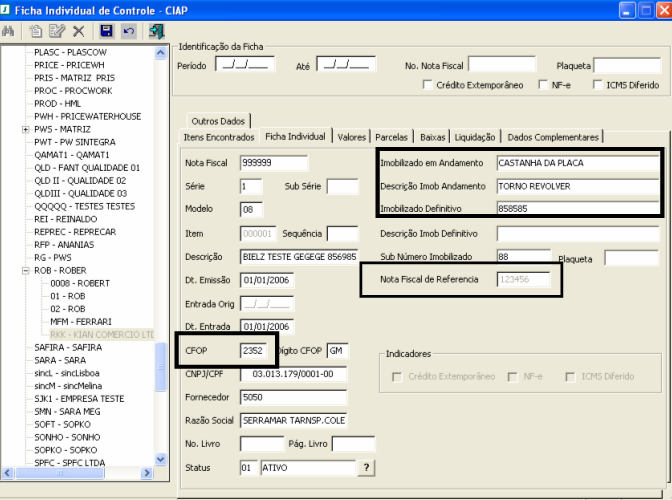Expand the PWS - MATRIZ tree node

(x=26, y=129)
